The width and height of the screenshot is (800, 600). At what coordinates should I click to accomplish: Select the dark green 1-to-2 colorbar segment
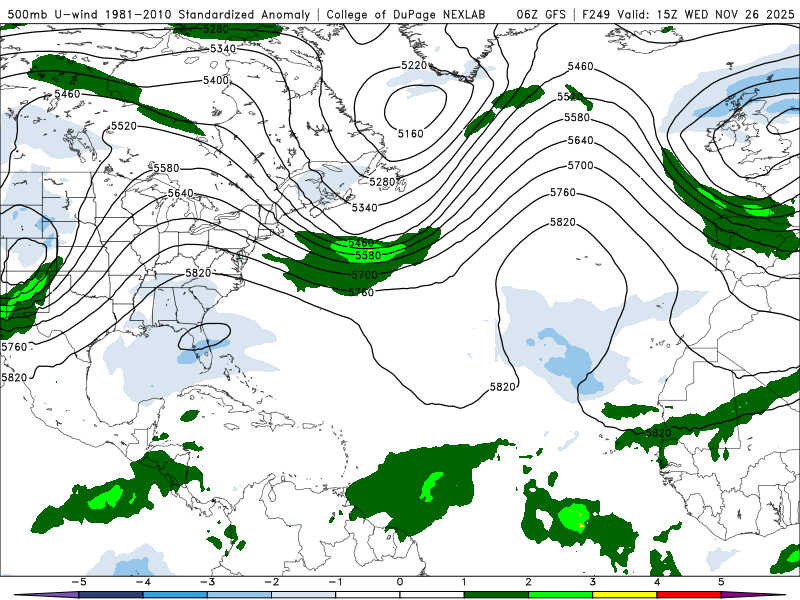coord(496,595)
